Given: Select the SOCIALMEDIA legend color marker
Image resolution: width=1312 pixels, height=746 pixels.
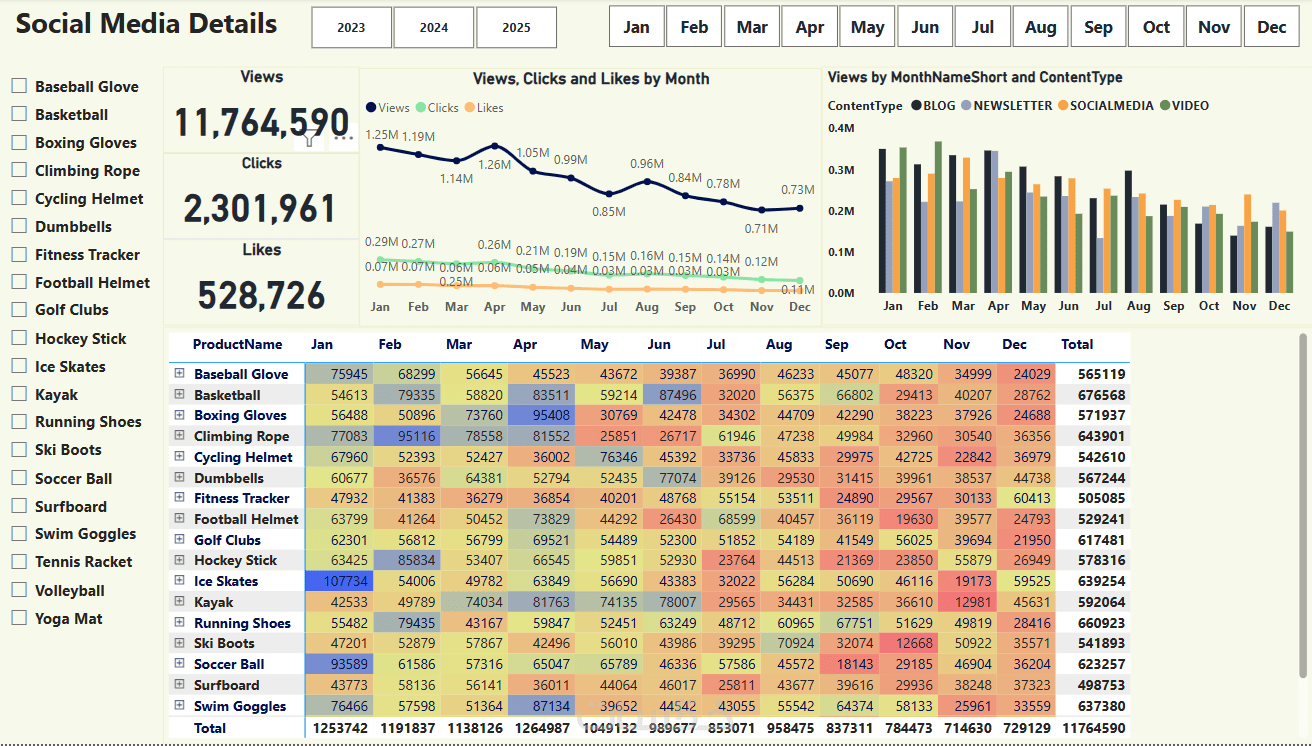Looking at the screenshot, I should click(x=1062, y=106).
